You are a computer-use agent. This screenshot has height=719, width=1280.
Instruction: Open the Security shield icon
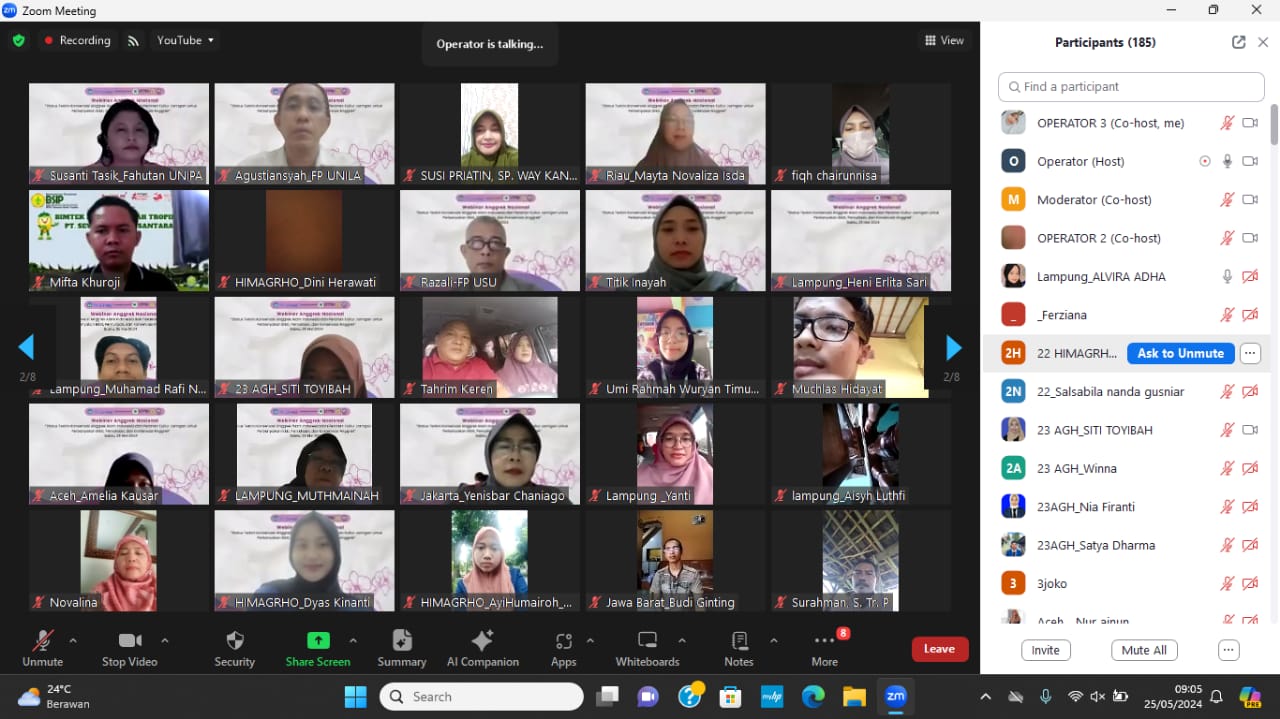(x=235, y=641)
